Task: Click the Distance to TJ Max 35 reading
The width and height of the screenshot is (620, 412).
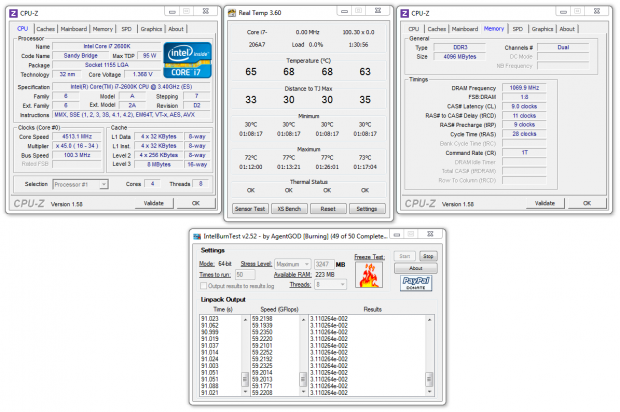Action: [x=365, y=100]
